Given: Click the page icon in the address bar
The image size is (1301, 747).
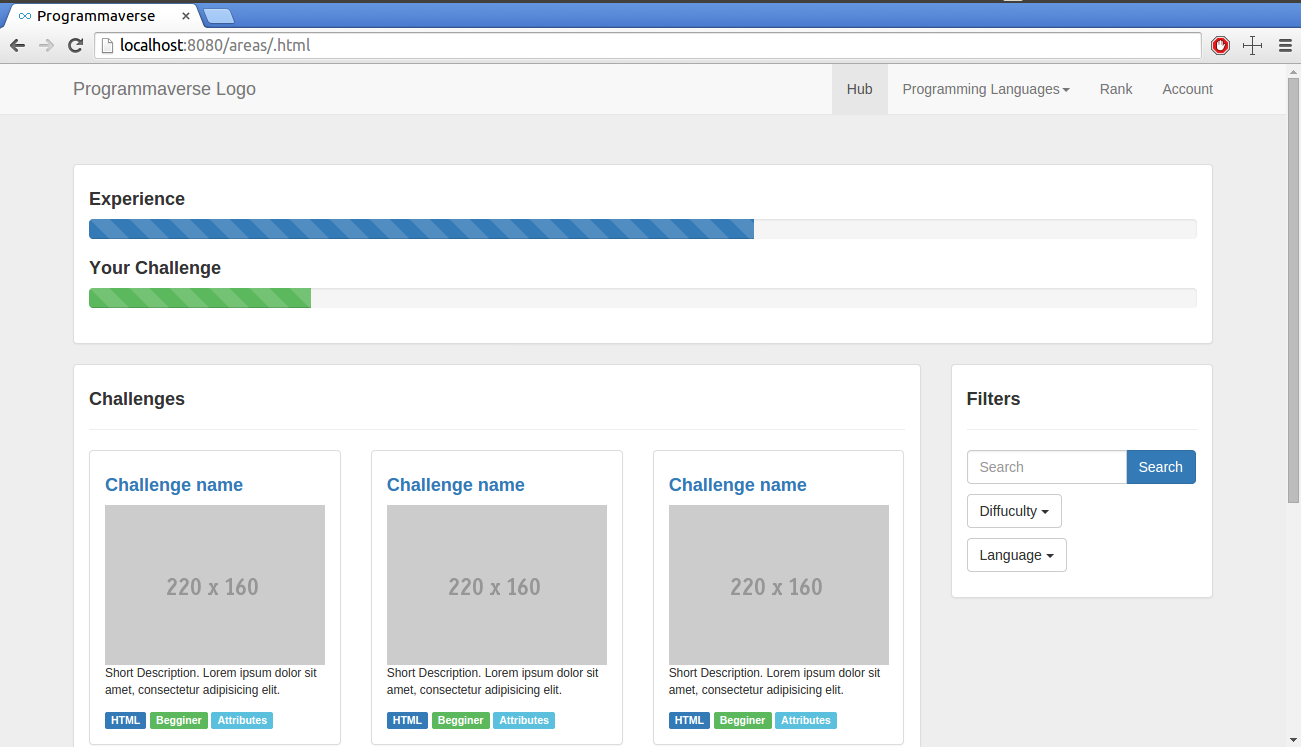Looking at the screenshot, I should tap(108, 45).
